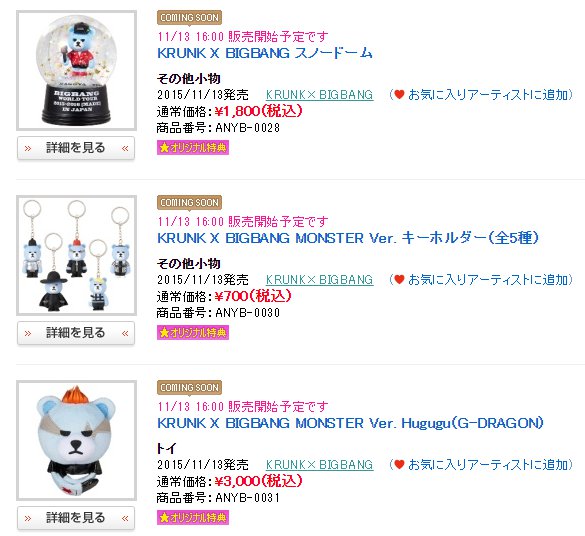
Task: Click the heart icon beside the snow dome
Action: [399, 95]
